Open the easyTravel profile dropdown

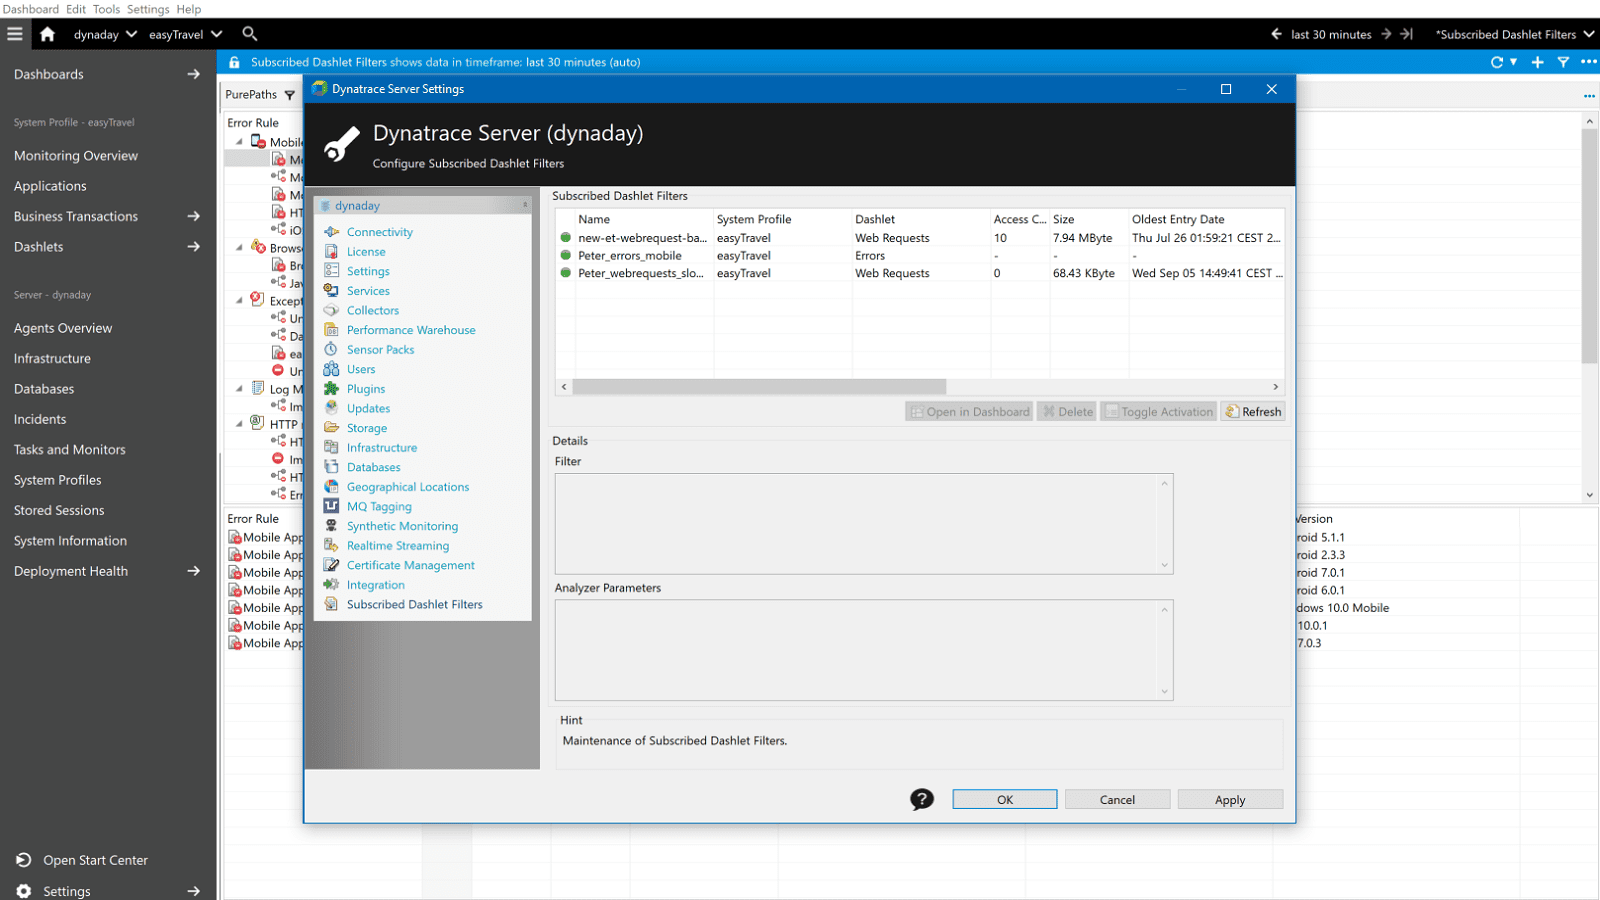click(x=216, y=34)
